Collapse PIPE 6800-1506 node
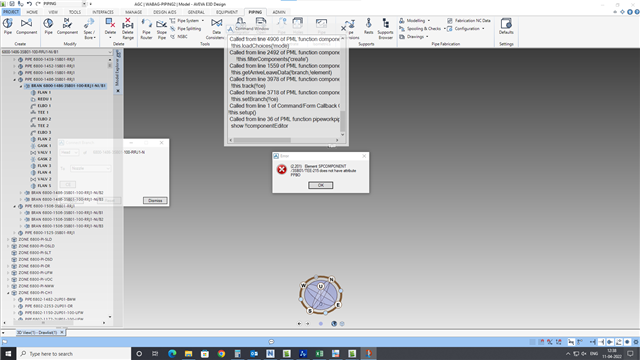This screenshot has height=360, width=640. pyautogui.click(x=14, y=206)
